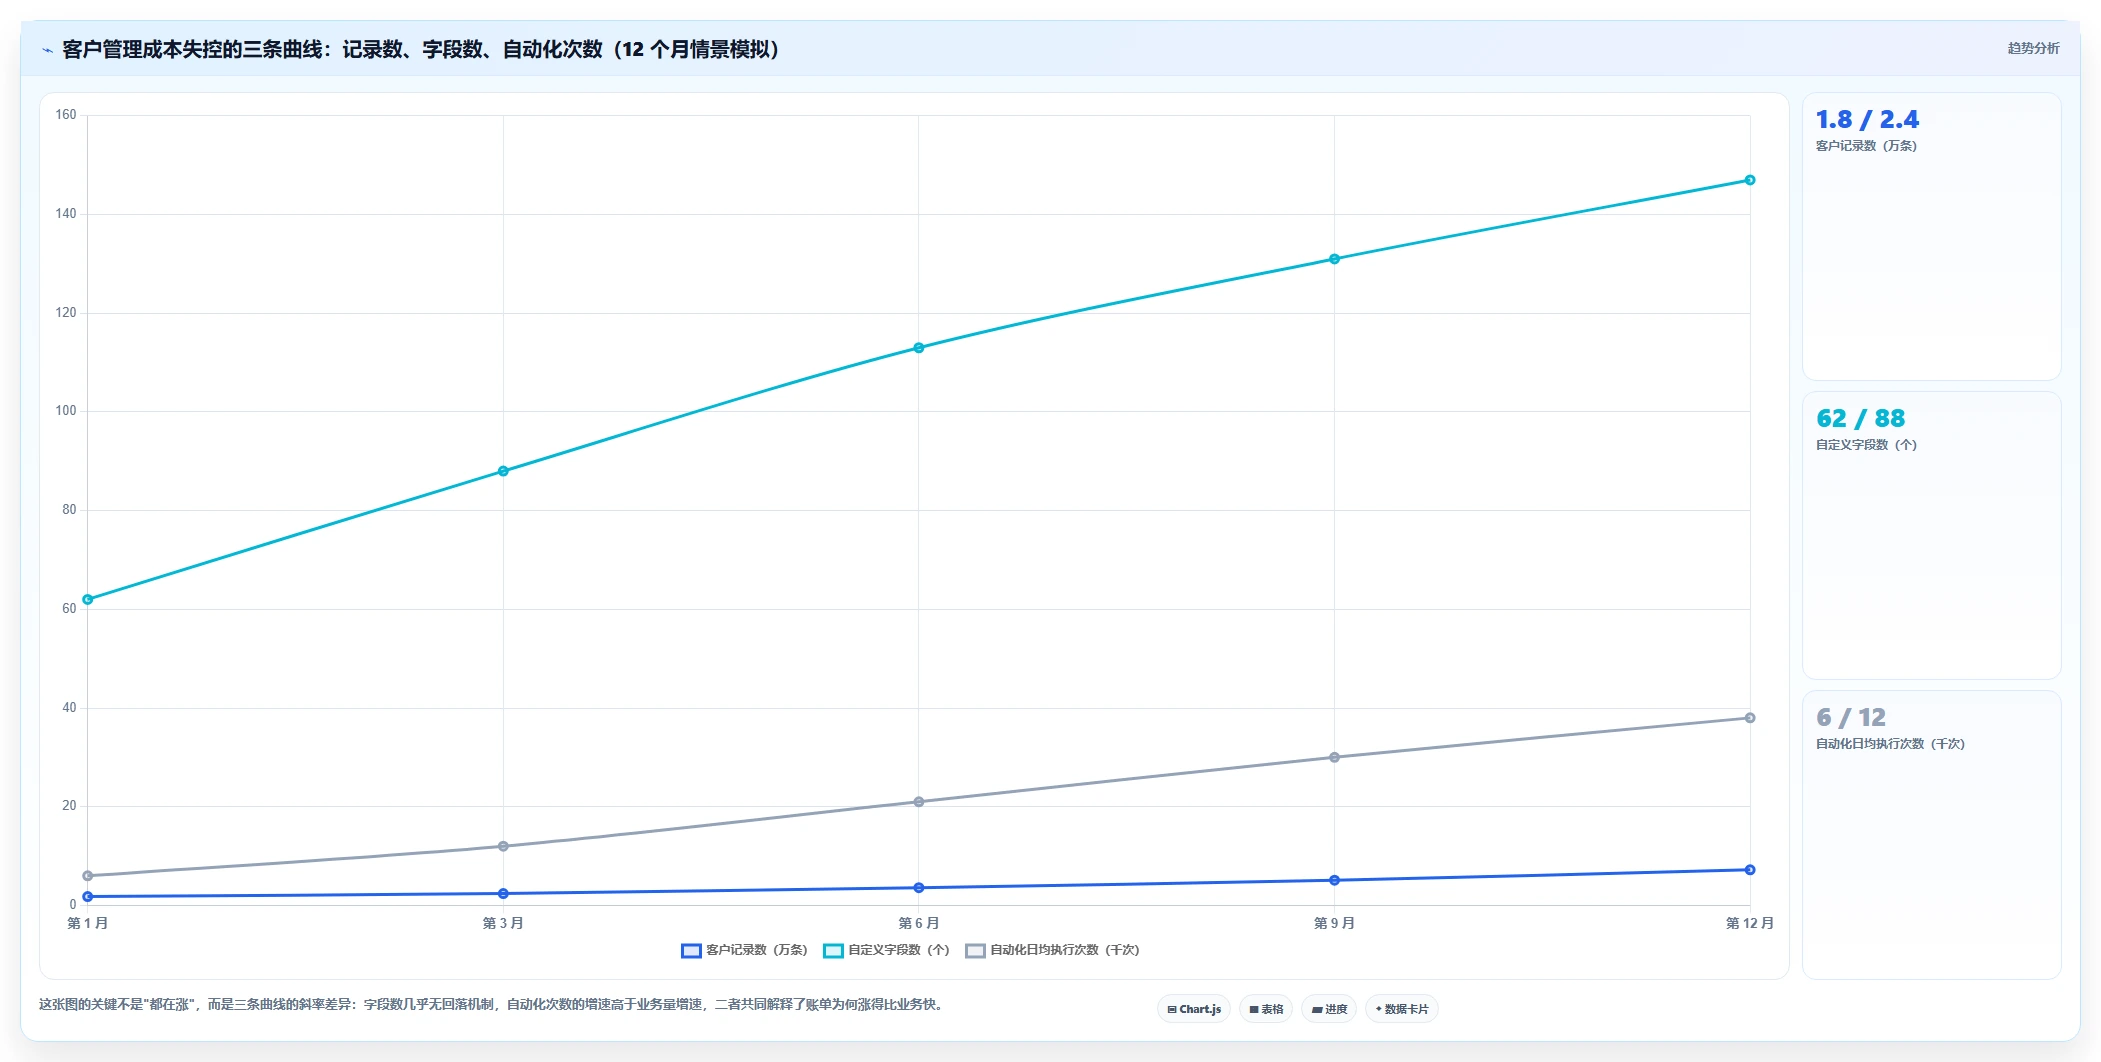The height and width of the screenshot is (1062, 2101).
Task: Select the cyan 自定义字段数 point at 第 9 月
Action: point(1334,259)
